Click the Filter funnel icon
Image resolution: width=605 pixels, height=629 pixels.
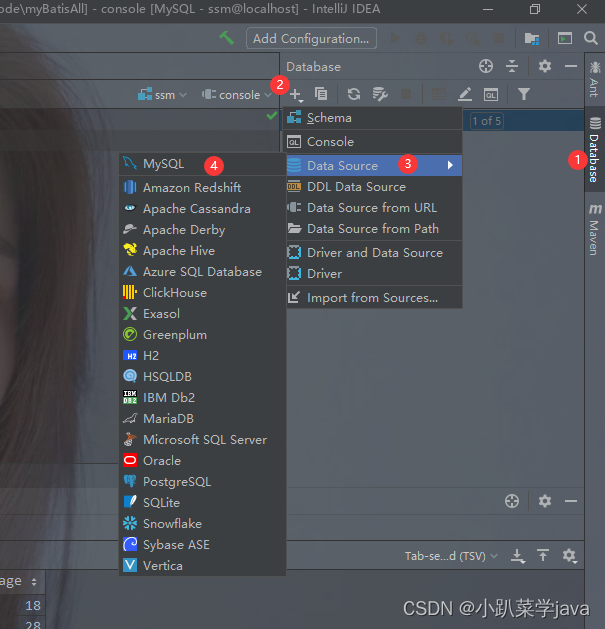point(524,94)
